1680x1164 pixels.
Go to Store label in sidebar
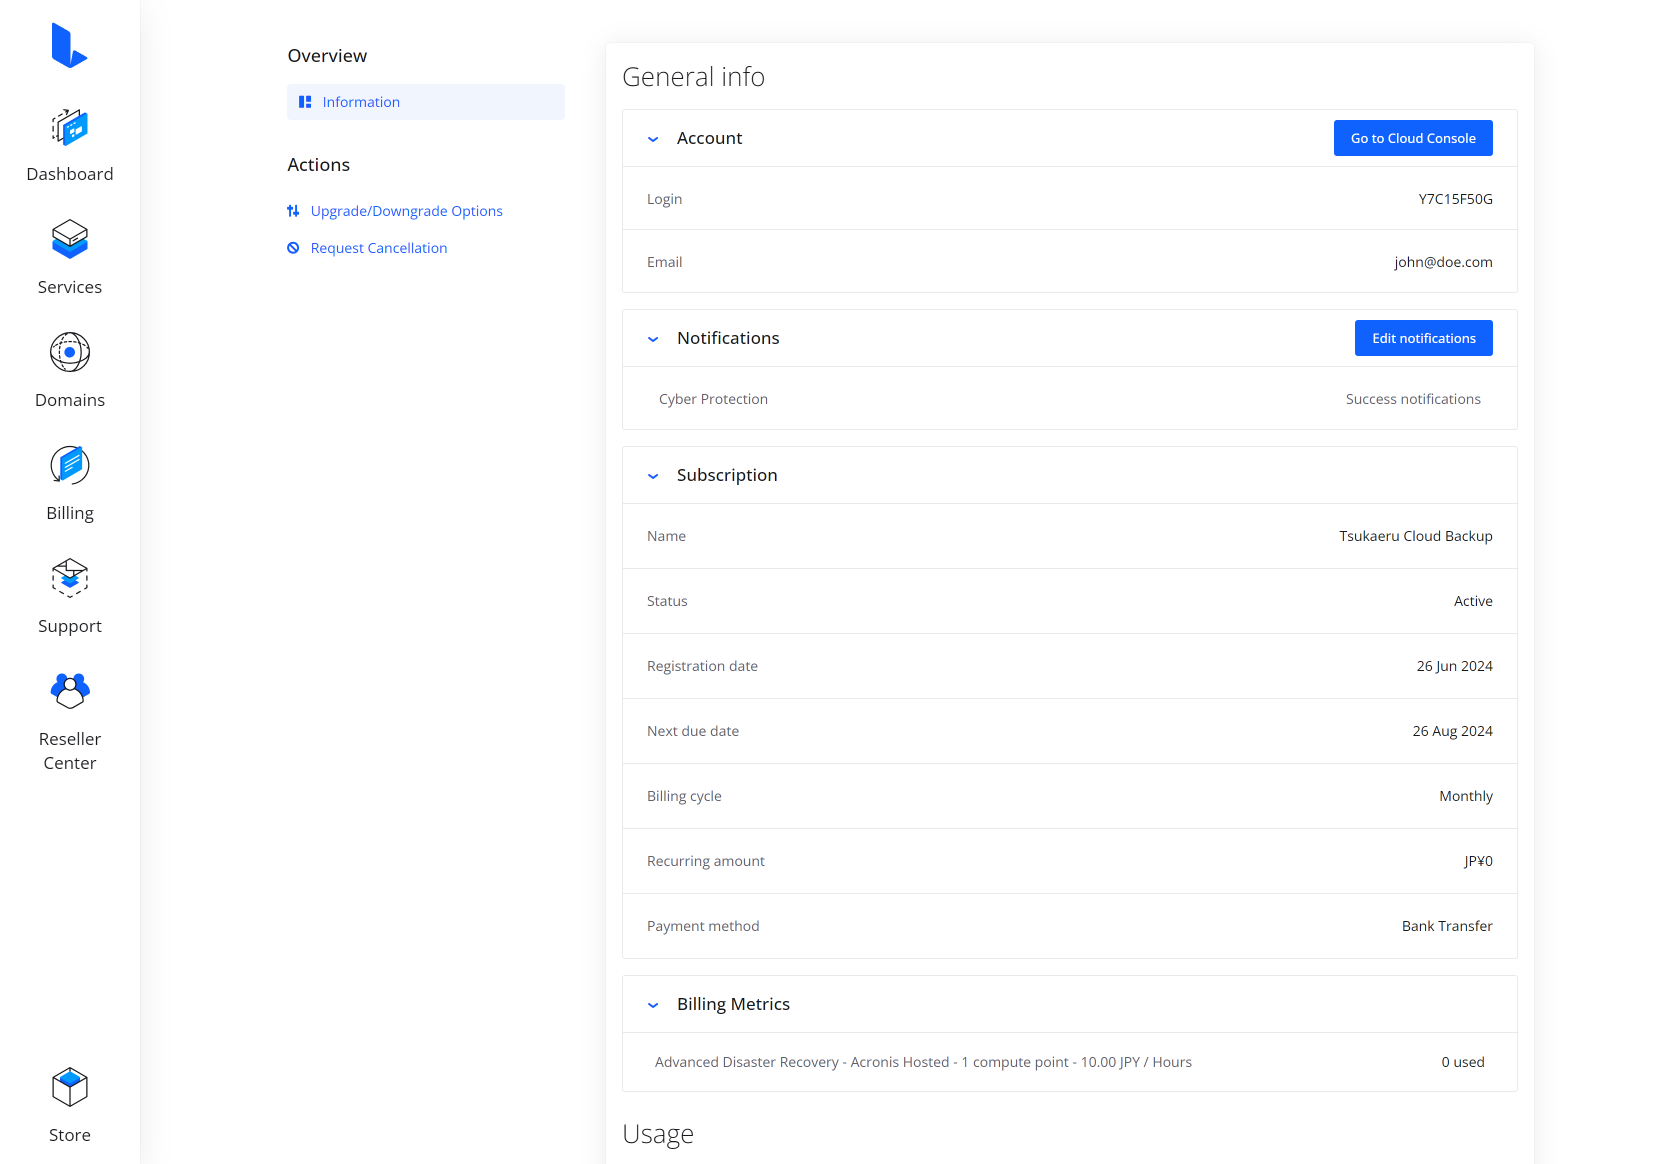click(x=70, y=1135)
